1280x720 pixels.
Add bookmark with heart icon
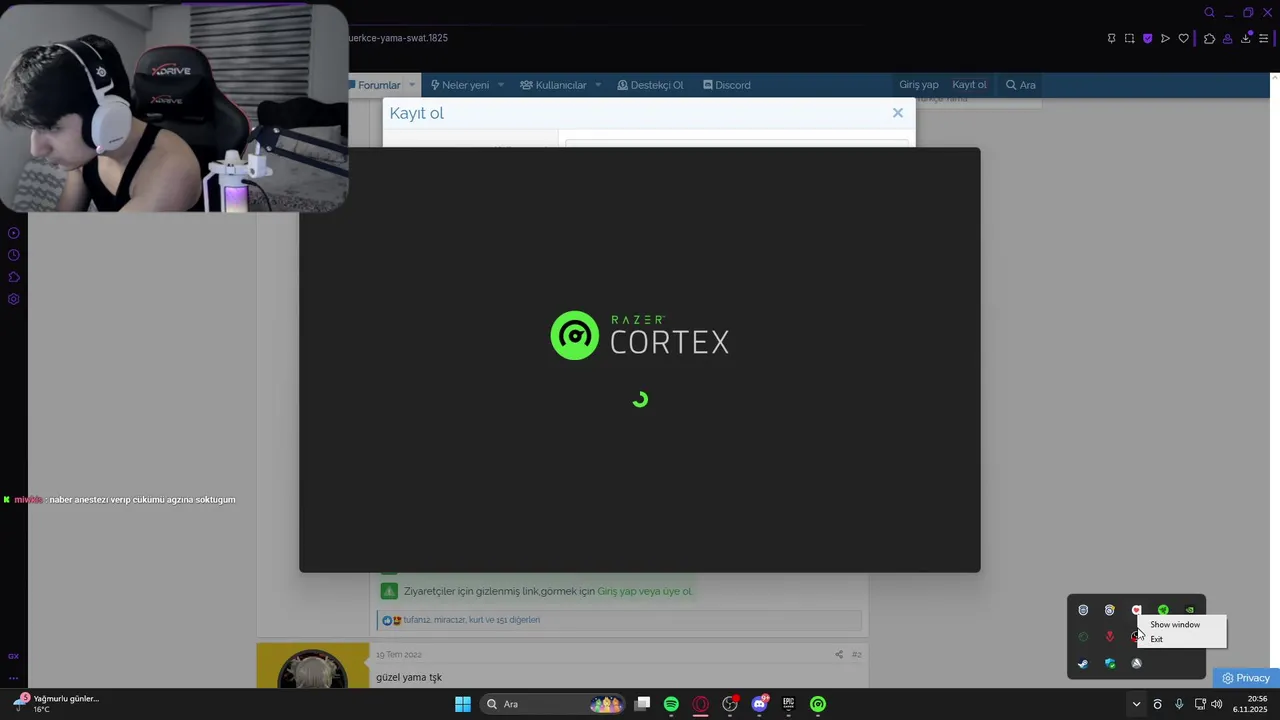point(1183,38)
